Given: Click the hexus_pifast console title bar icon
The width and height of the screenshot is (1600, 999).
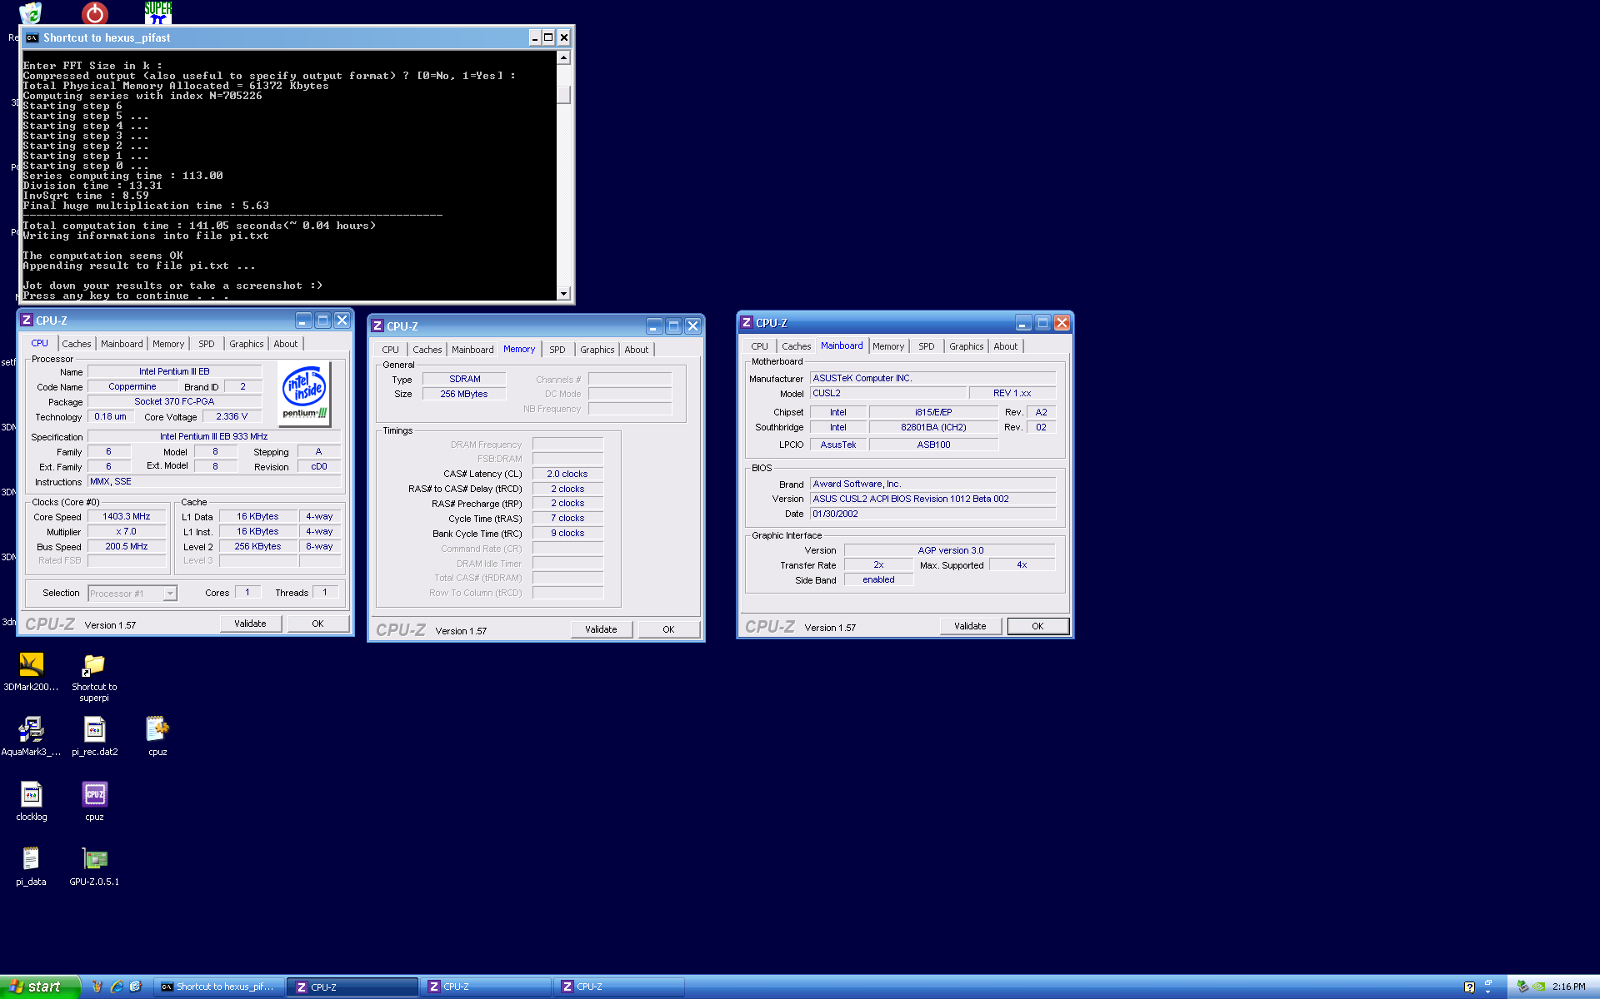Looking at the screenshot, I should (x=32, y=38).
